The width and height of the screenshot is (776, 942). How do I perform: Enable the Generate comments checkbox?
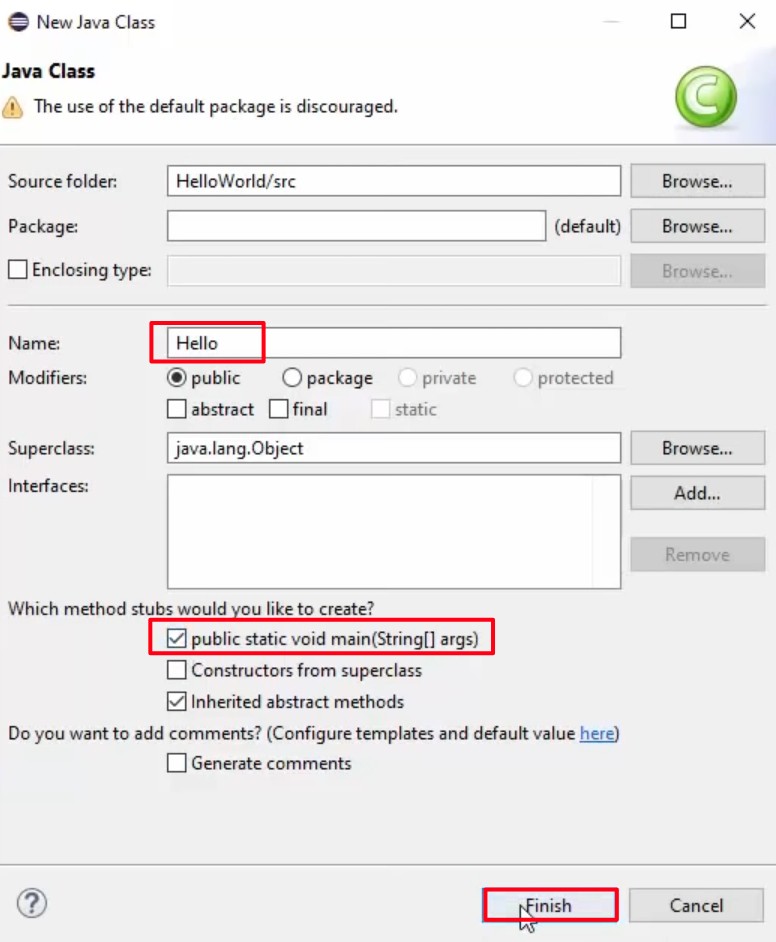(177, 763)
